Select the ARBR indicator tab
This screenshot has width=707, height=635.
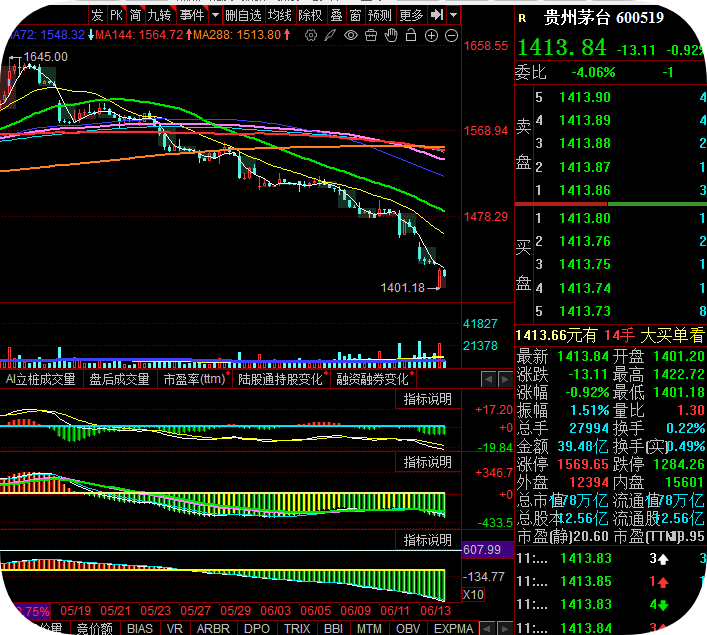[213, 628]
